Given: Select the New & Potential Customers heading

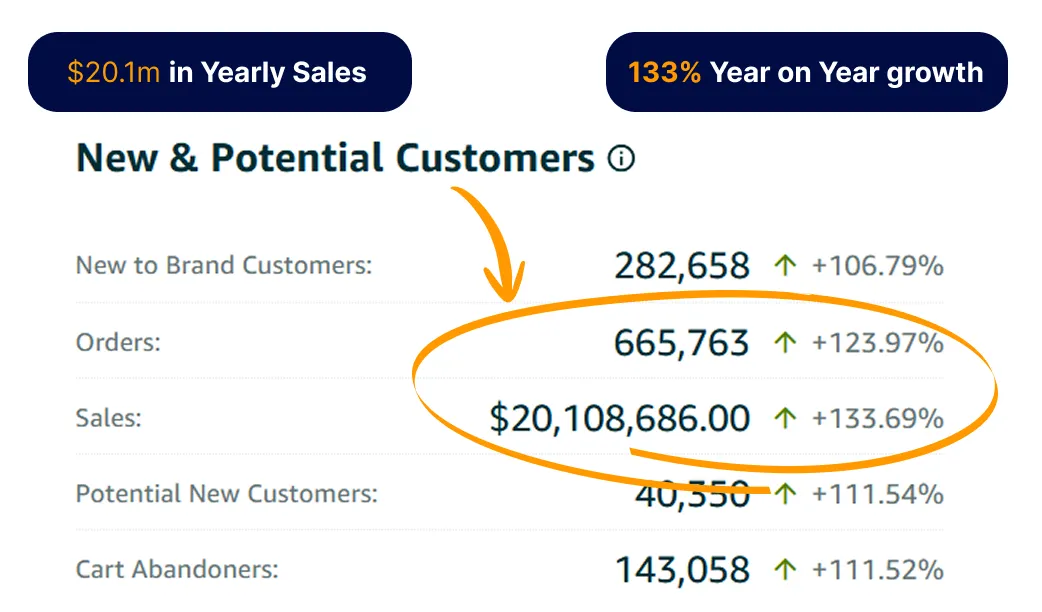Looking at the screenshot, I should [x=336, y=158].
